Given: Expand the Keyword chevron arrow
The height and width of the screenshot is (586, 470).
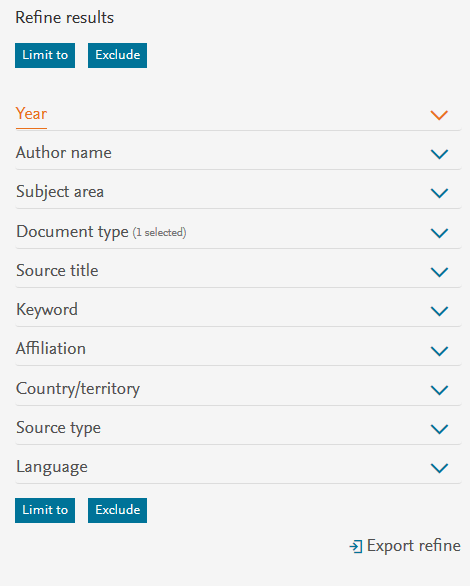Looking at the screenshot, I should point(439,311).
